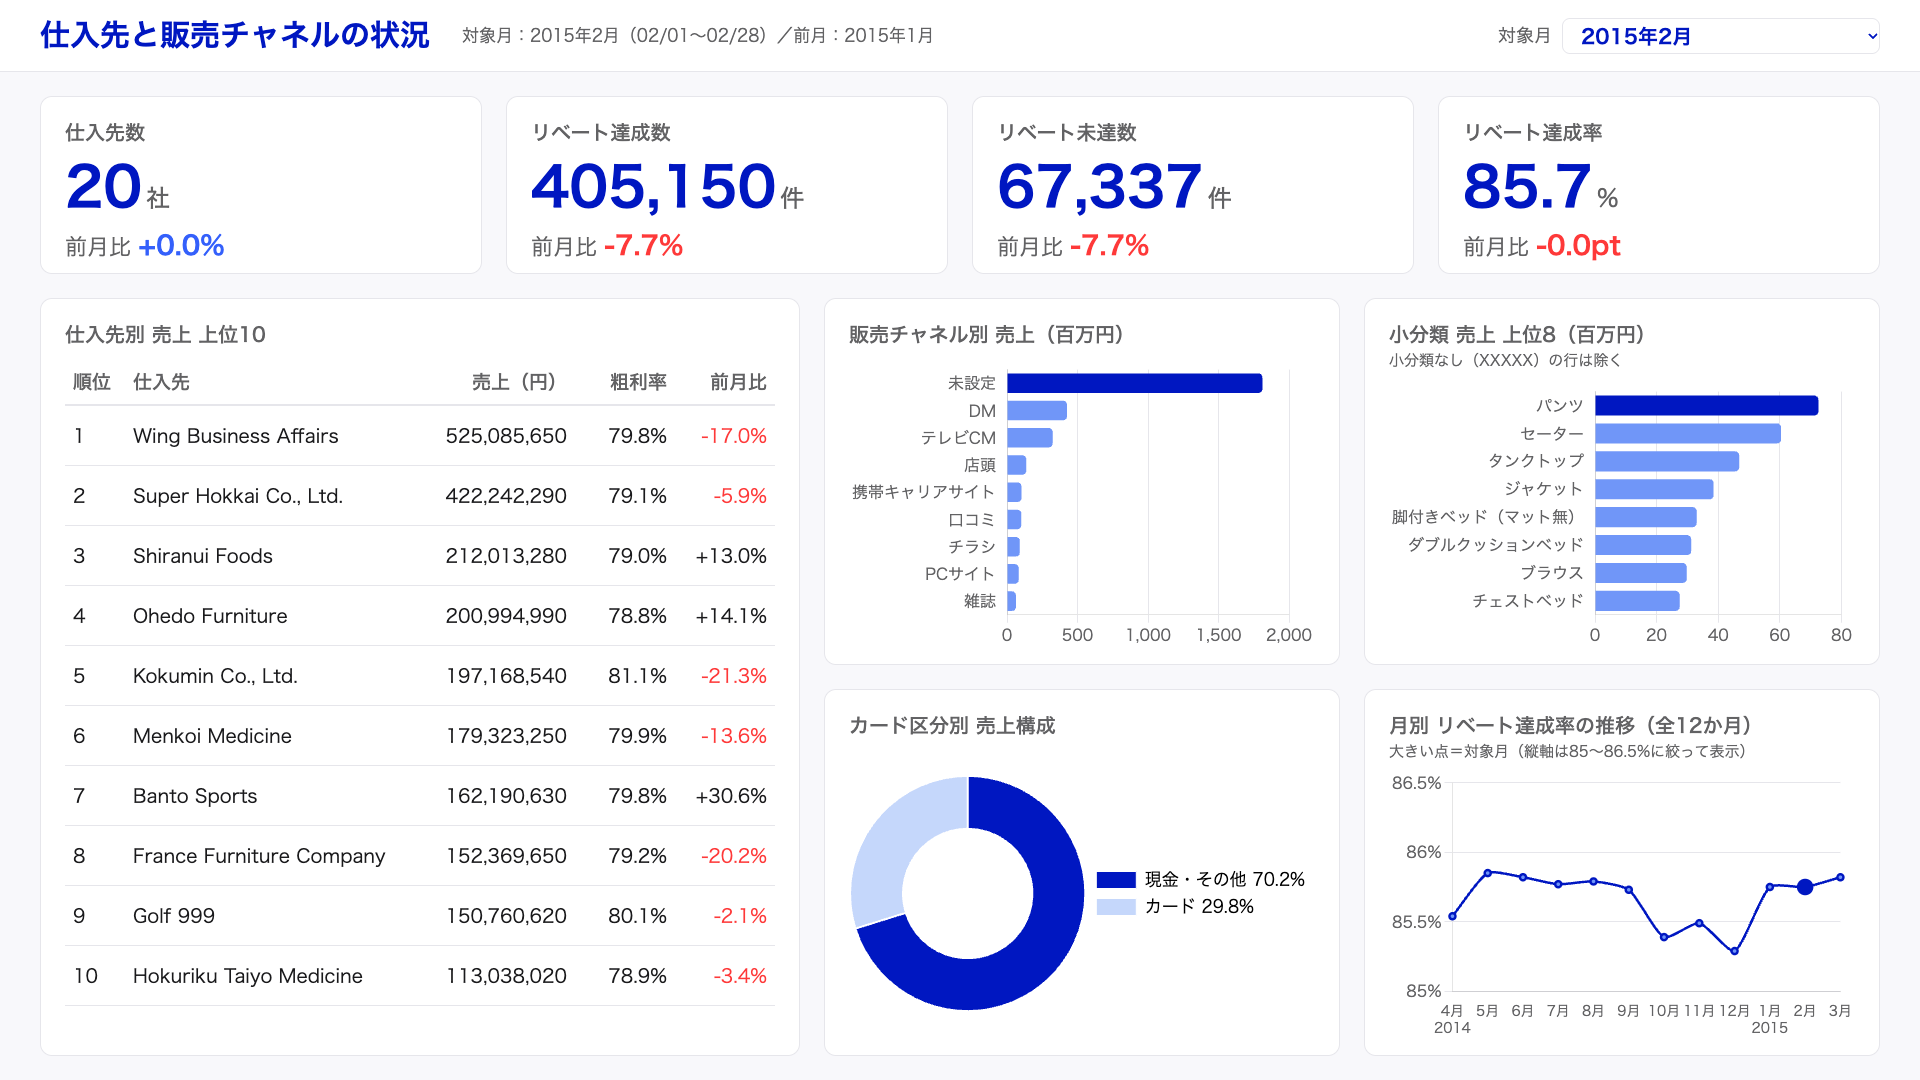Click the April 2014 point on line chart
This screenshot has width=1920, height=1080.
(x=1452, y=916)
